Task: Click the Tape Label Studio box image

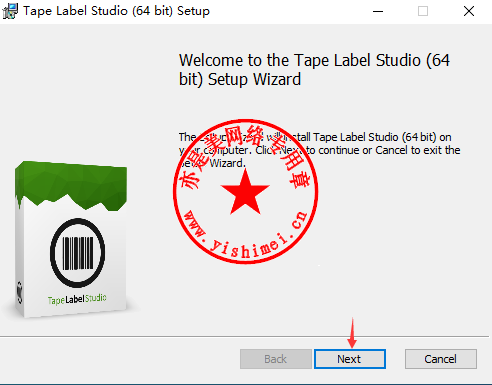Action: tap(71, 239)
